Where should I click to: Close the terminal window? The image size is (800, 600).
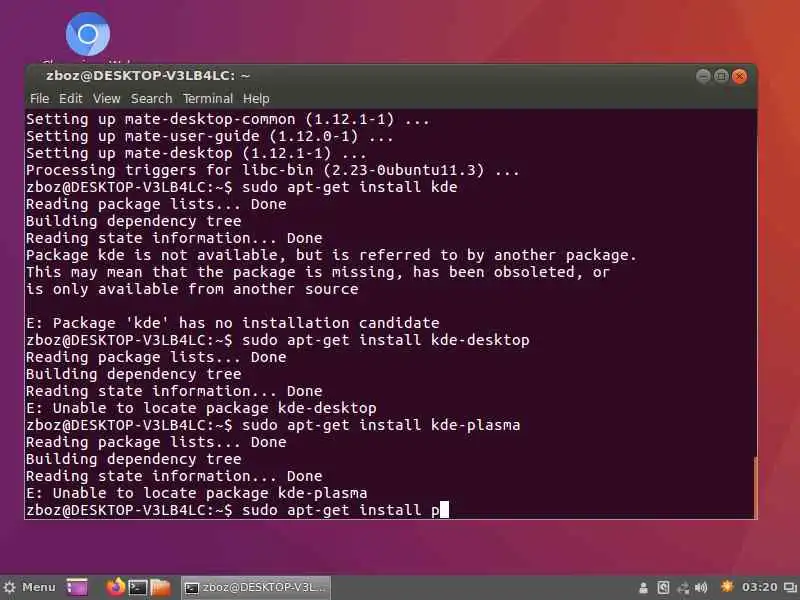coord(739,77)
